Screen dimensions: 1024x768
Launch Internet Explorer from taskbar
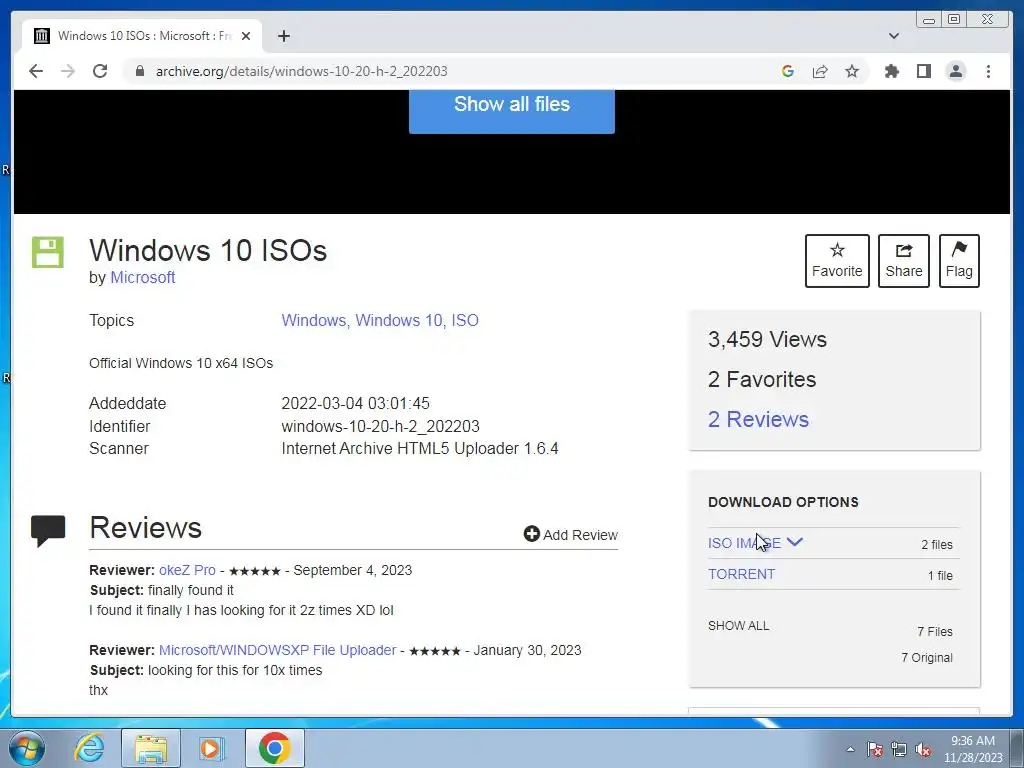[x=89, y=748]
